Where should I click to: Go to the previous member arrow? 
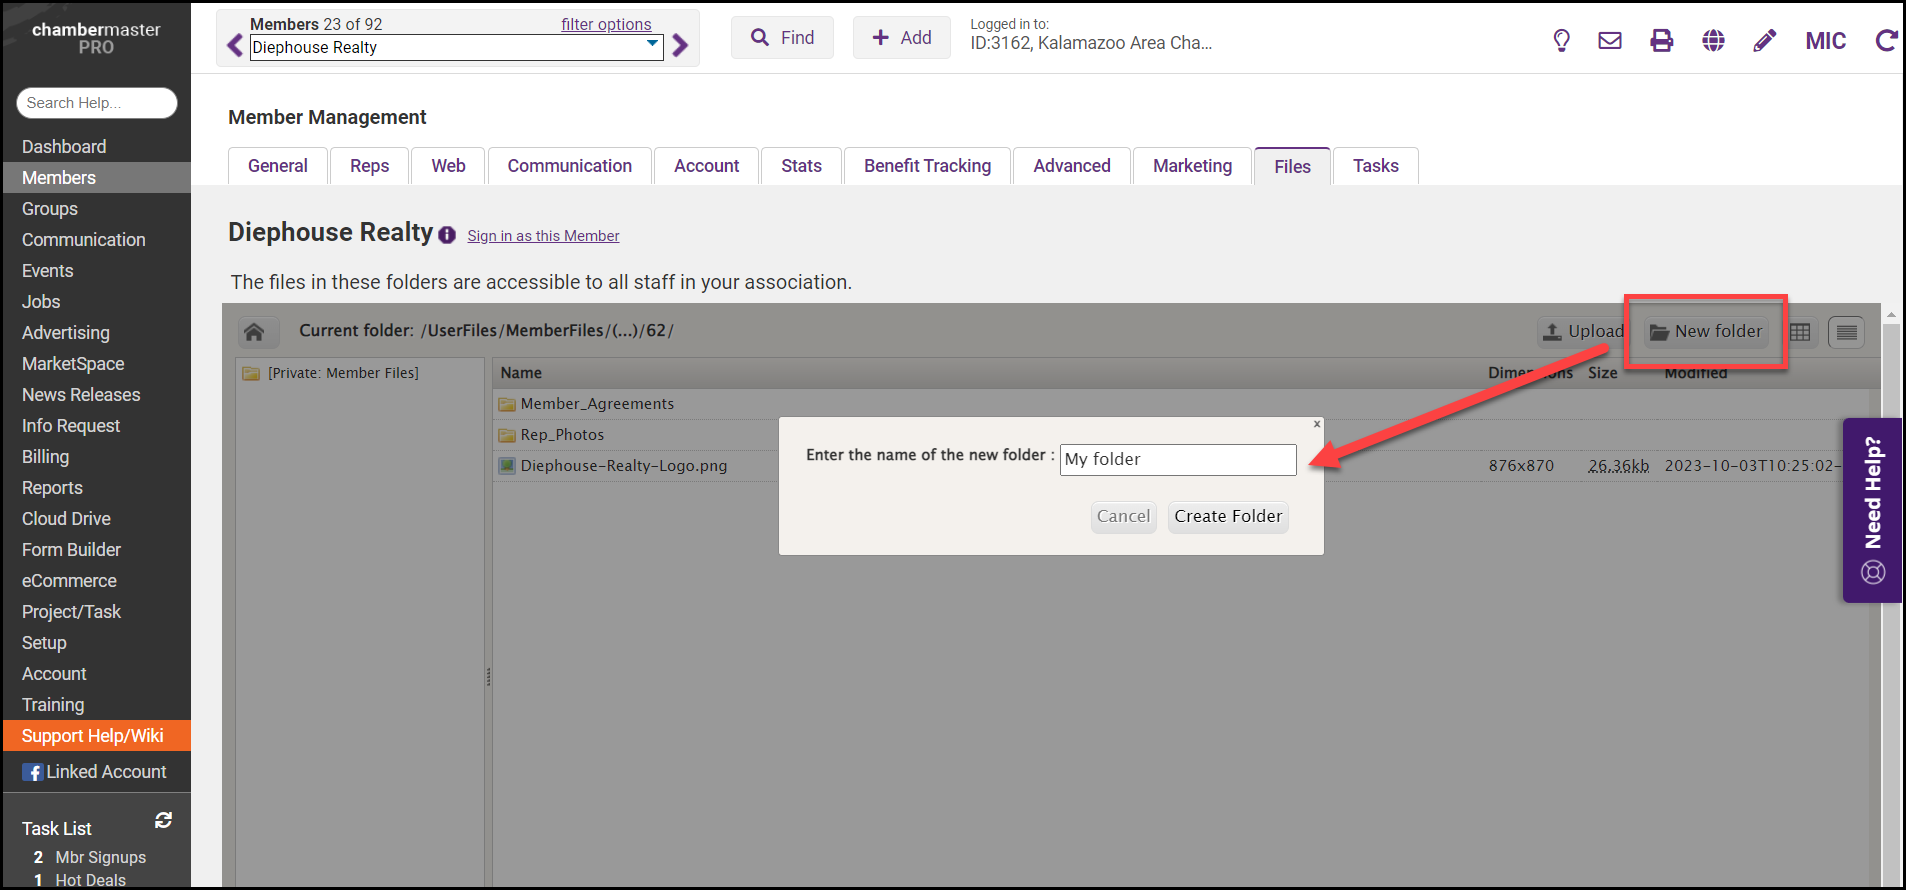tap(235, 46)
